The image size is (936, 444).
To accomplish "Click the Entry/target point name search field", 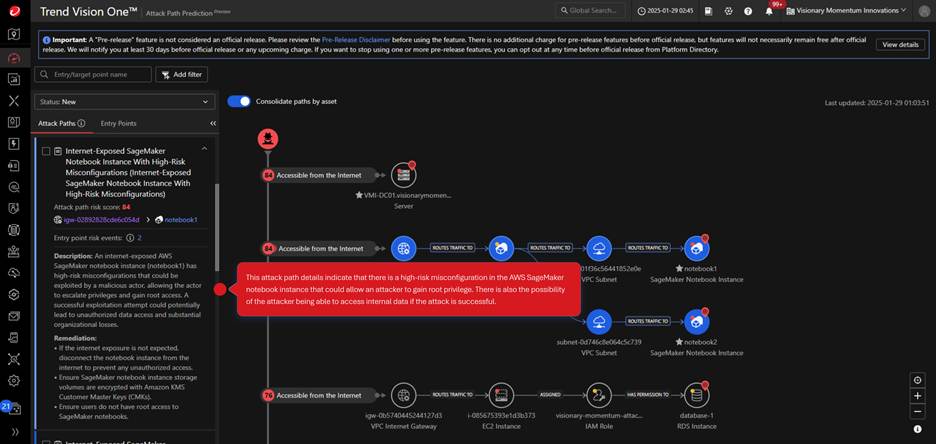I will click(x=93, y=75).
